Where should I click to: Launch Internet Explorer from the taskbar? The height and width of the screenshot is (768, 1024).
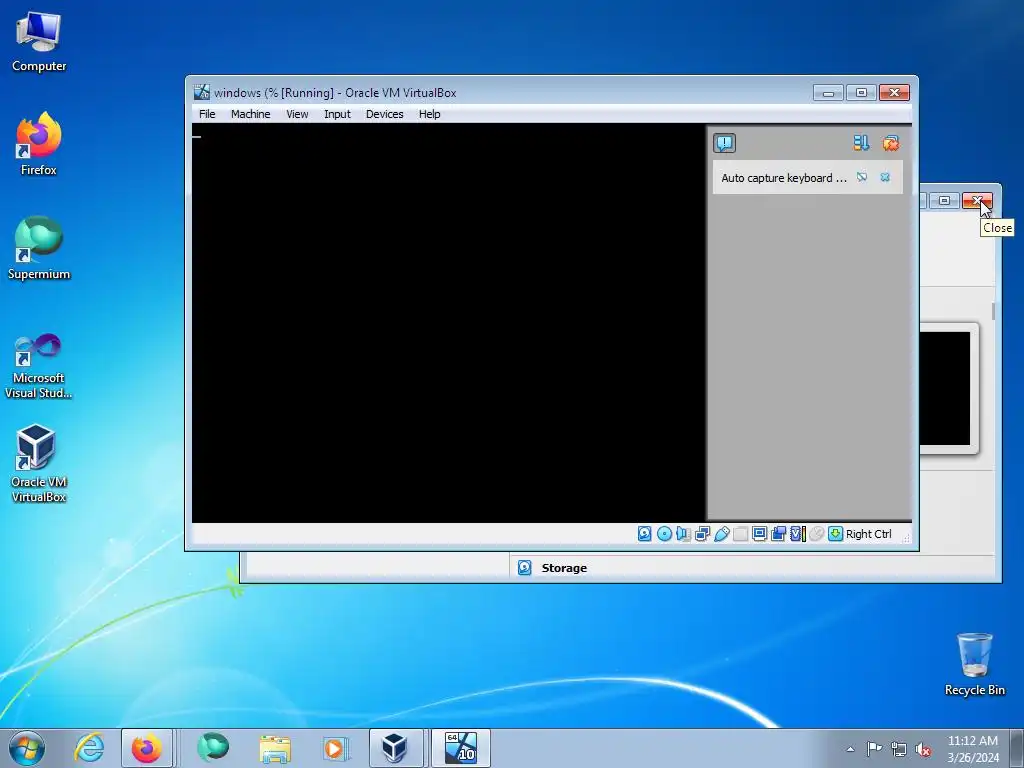[x=89, y=748]
